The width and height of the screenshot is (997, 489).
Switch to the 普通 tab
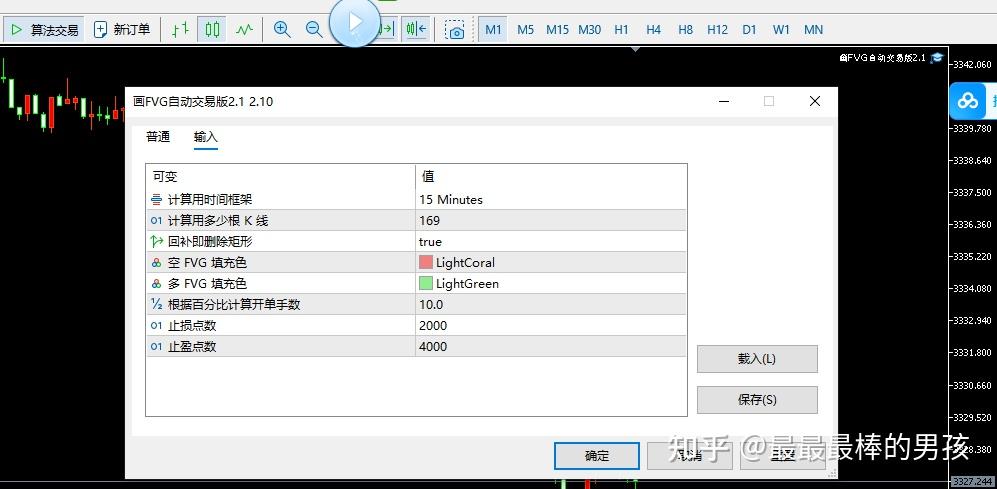pos(158,137)
